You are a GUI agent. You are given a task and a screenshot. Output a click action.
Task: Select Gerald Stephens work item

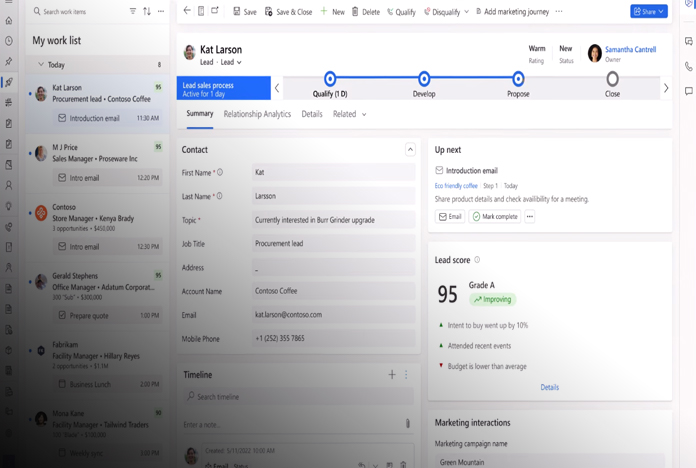[97, 295]
